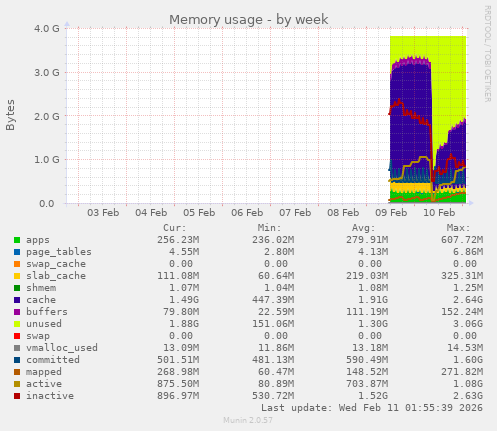
Task: Select the 'unused' legend label
Action: click(44, 324)
